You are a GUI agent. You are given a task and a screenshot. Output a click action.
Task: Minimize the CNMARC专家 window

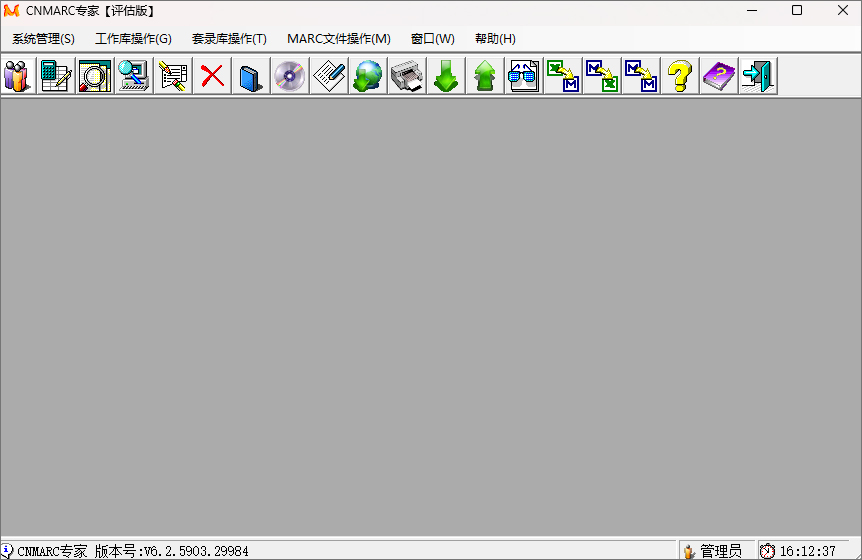(x=752, y=10)
